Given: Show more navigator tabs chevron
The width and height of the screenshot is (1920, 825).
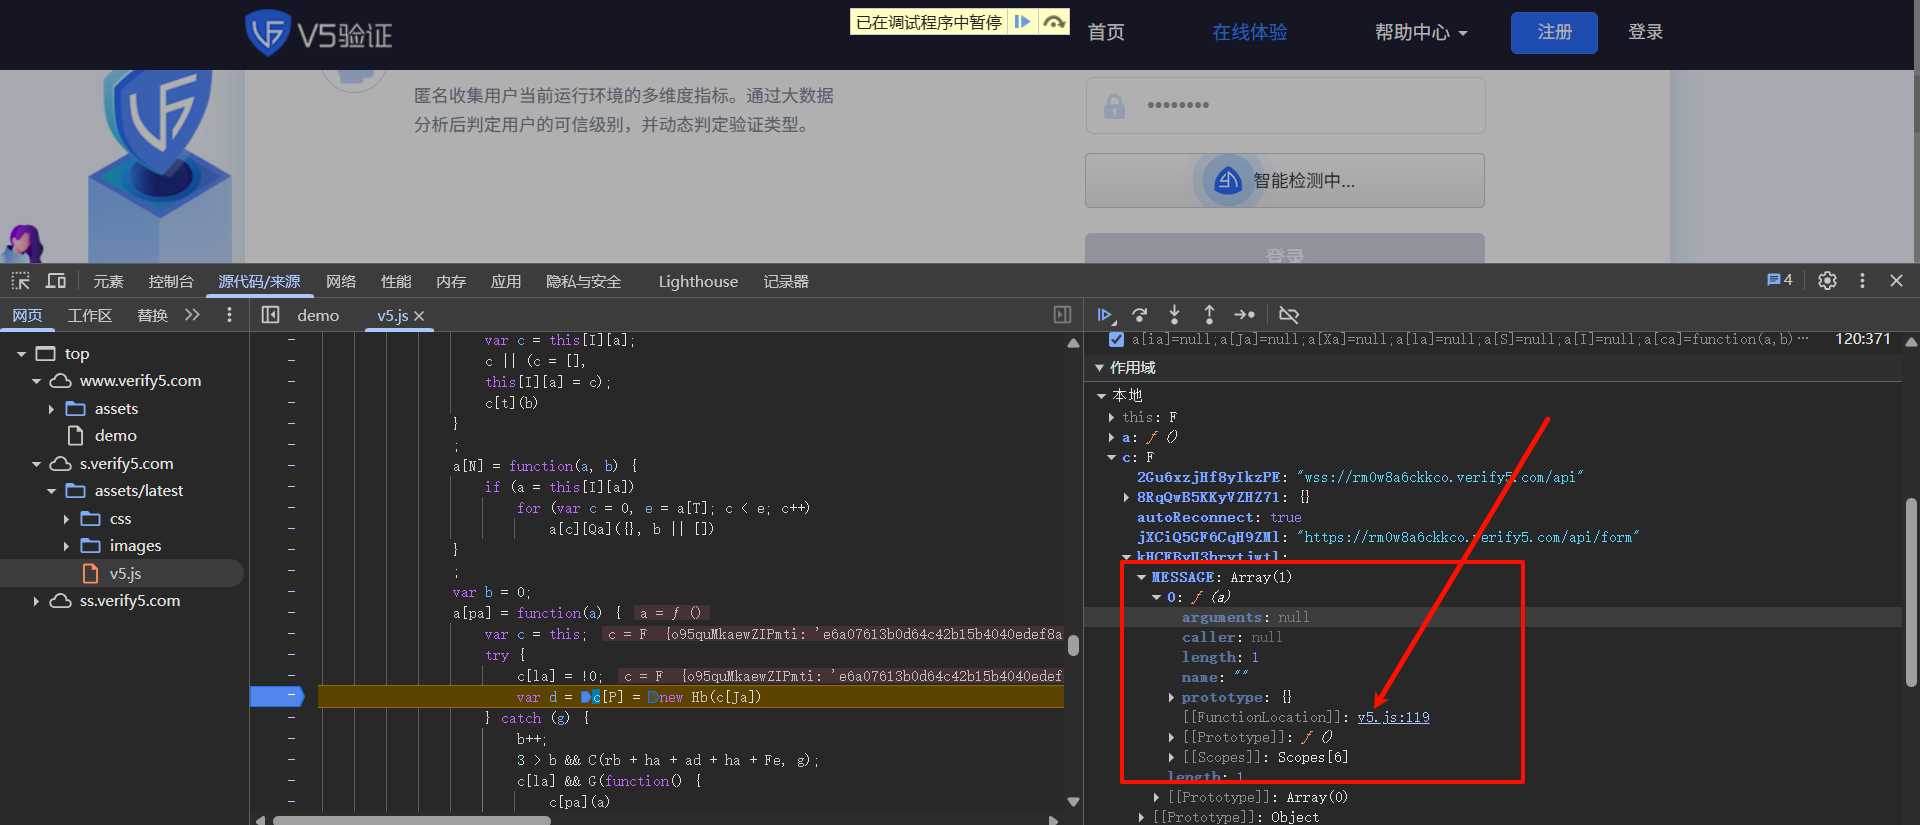Looking at the screenshot, I should click(192, 315).
